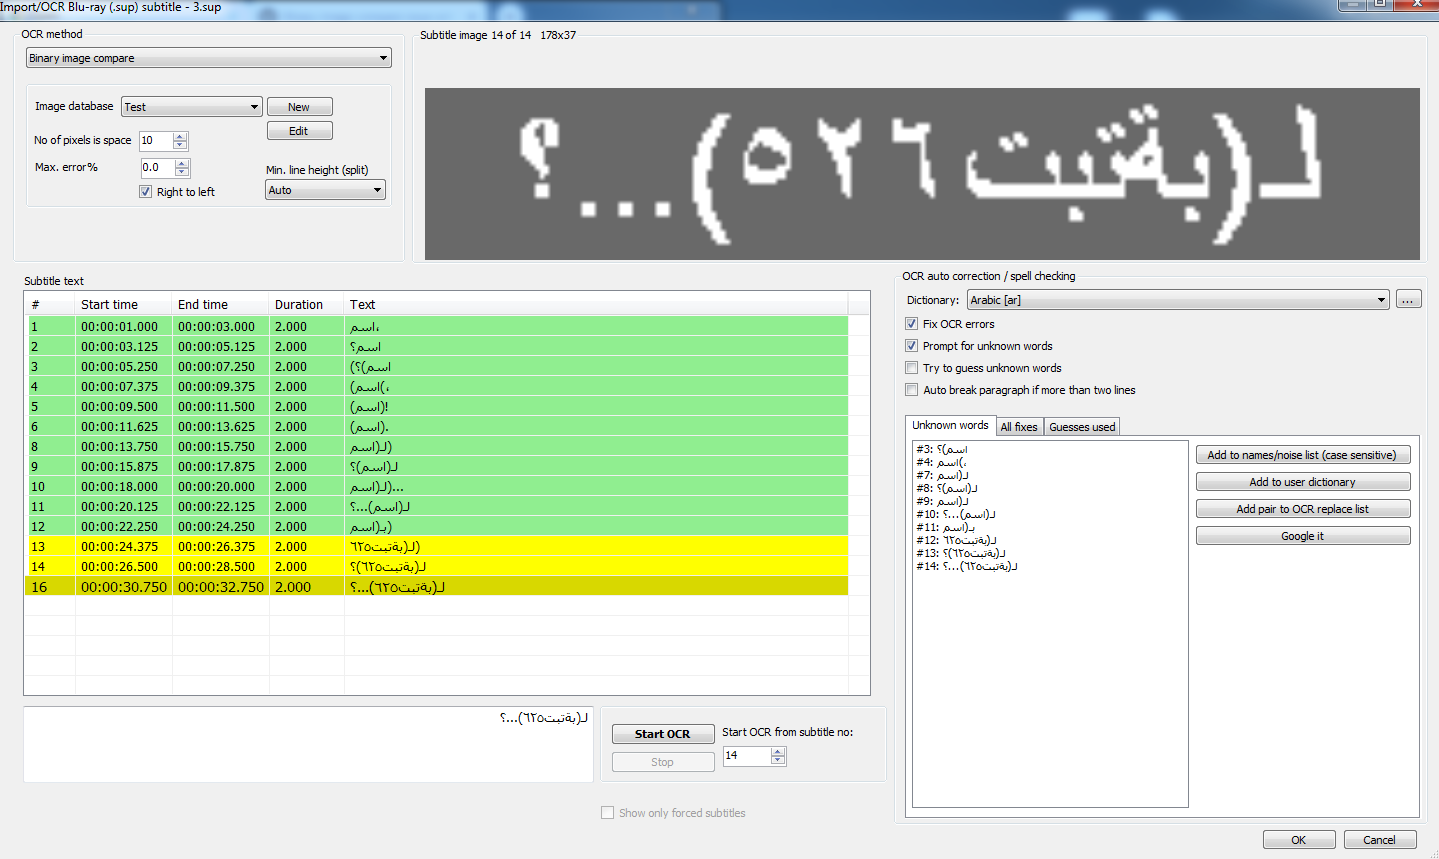Select subtitle row 2 starting 00:00:03.125
This screenshot has width=1439, height=859.
436,346
